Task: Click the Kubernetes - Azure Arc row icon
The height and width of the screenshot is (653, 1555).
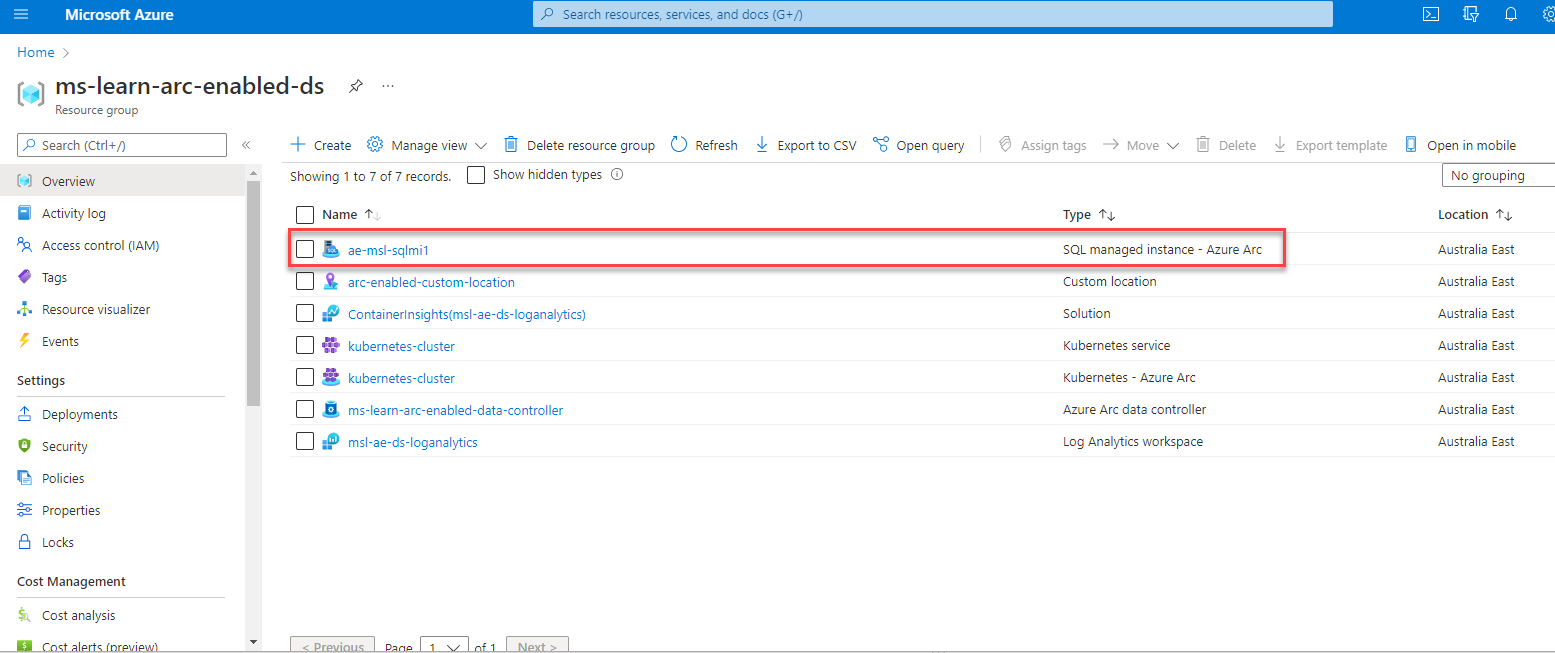Action: tap(331, 377)
